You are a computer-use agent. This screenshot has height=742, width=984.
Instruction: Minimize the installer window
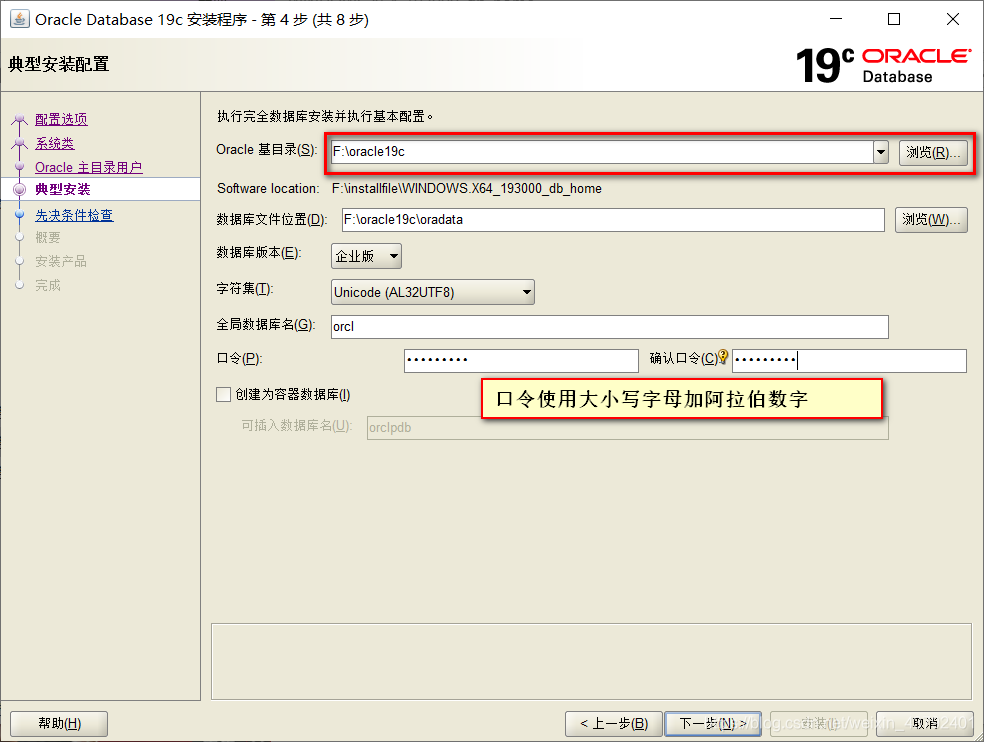836,19
